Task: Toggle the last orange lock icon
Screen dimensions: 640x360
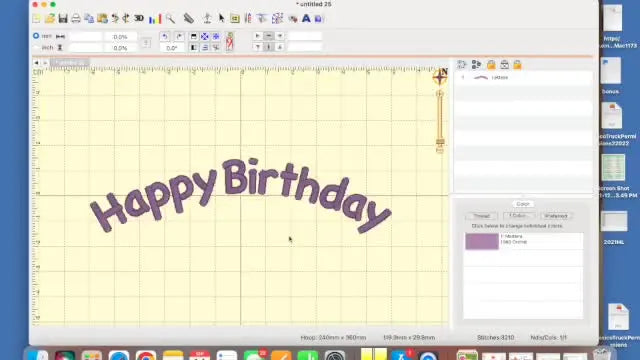Action: pyautogui.click(x=518, y=64)
